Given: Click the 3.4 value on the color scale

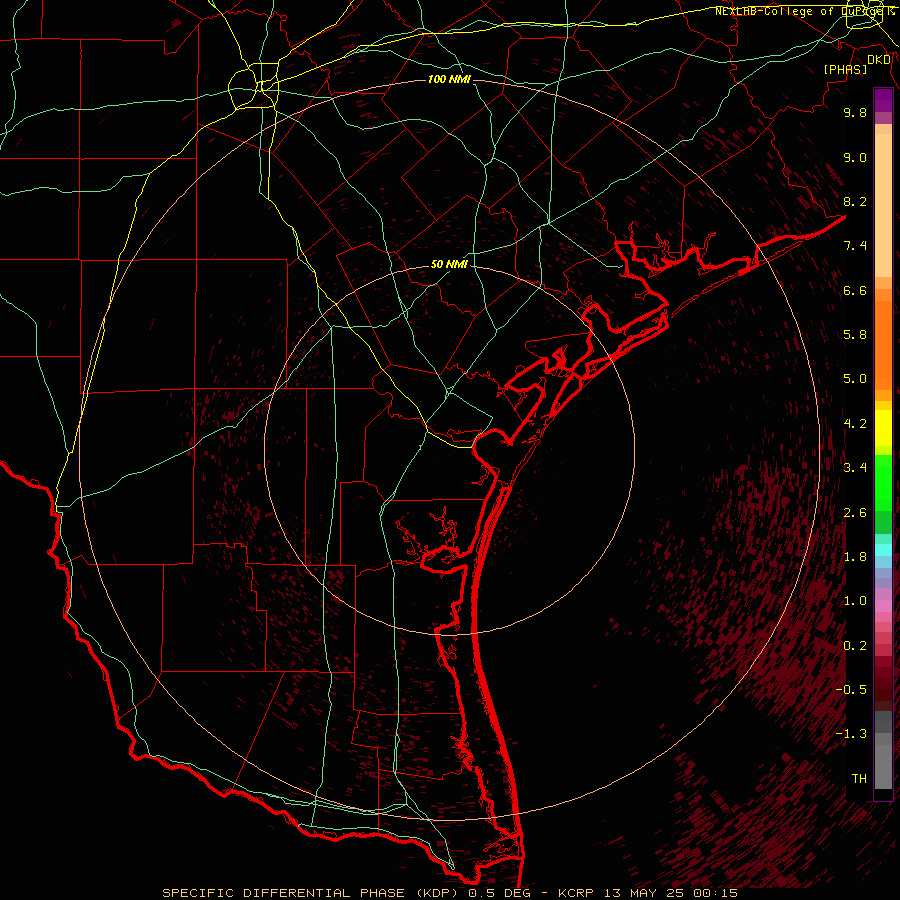Looking at the screenshot, I should coord(855,468).
